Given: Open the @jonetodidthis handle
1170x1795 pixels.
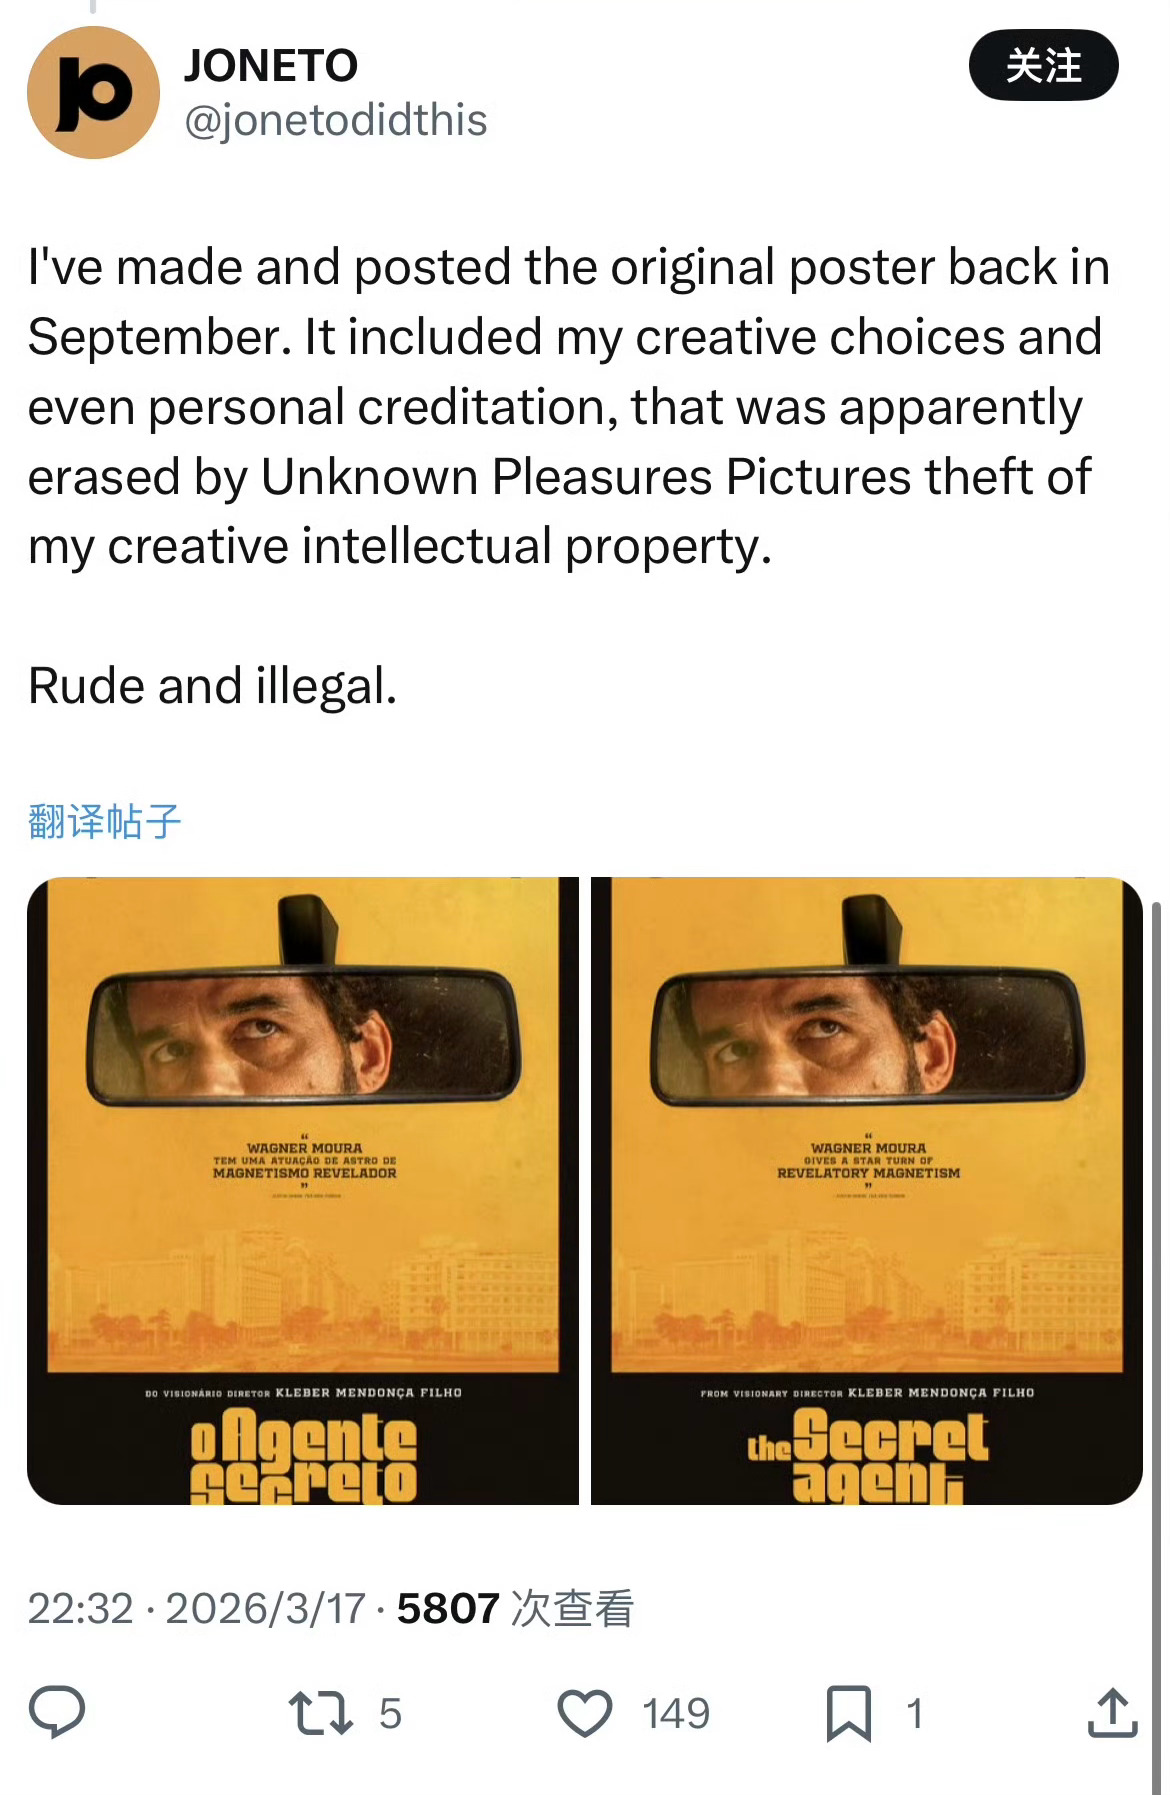Looking at the screenshot, I should [x=336, y=120].
